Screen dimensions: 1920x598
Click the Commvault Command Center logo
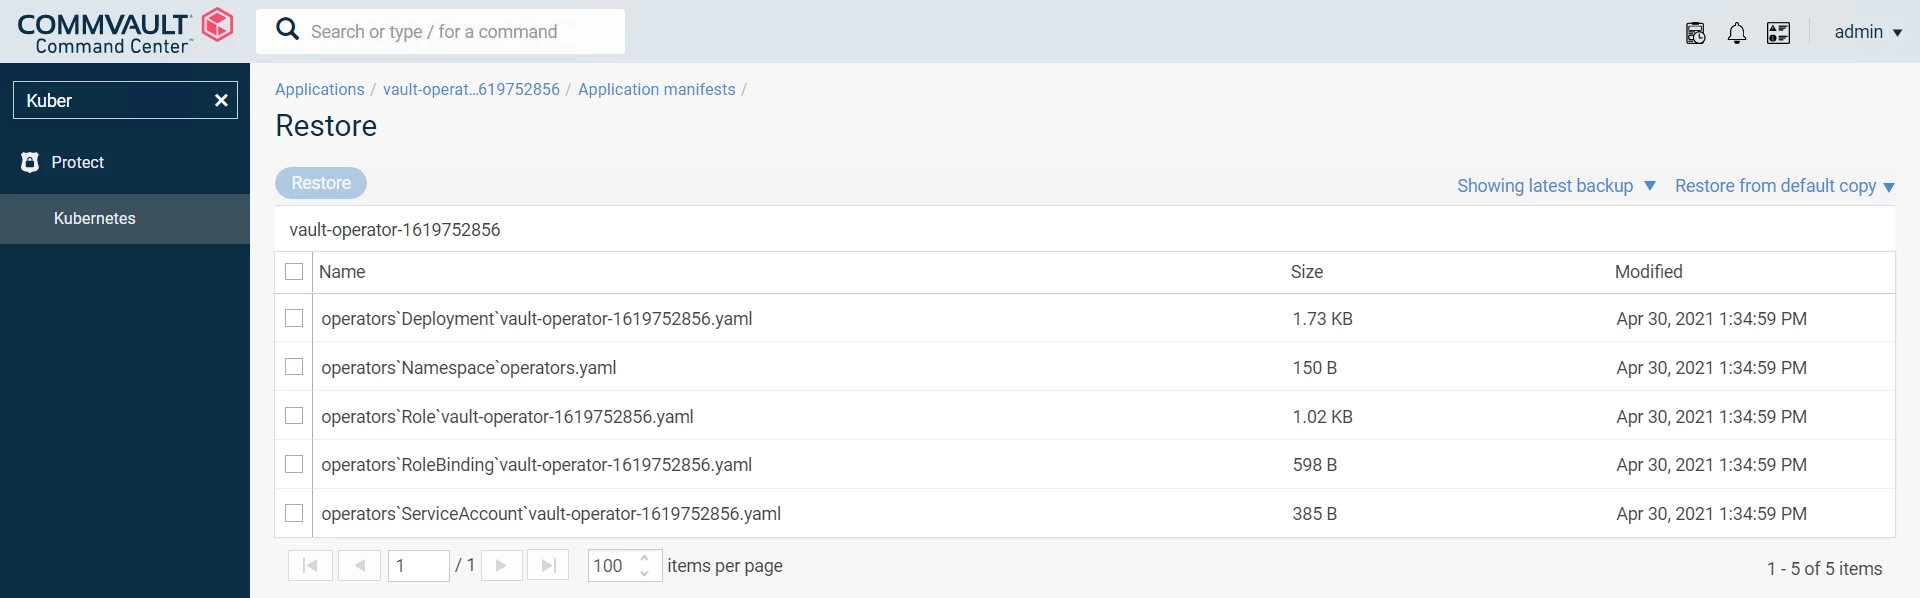[x=125, y=32]
